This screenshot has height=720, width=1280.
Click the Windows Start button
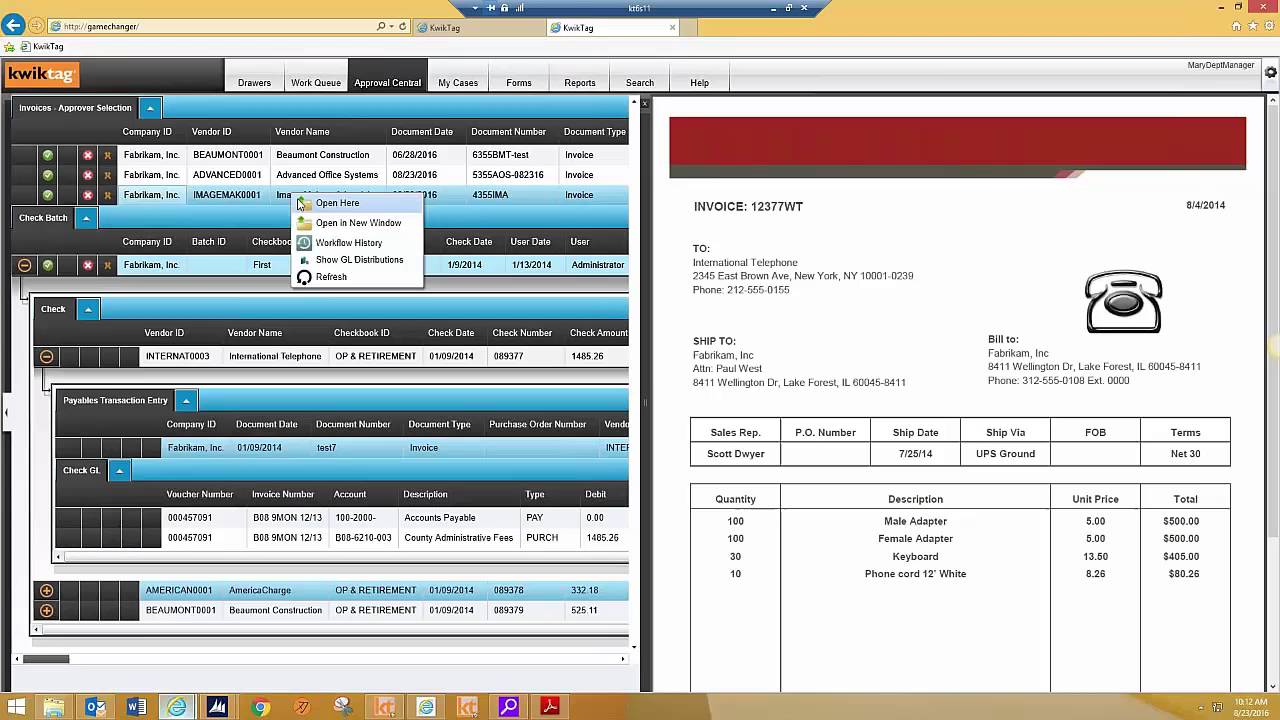[x=15, y=707]
